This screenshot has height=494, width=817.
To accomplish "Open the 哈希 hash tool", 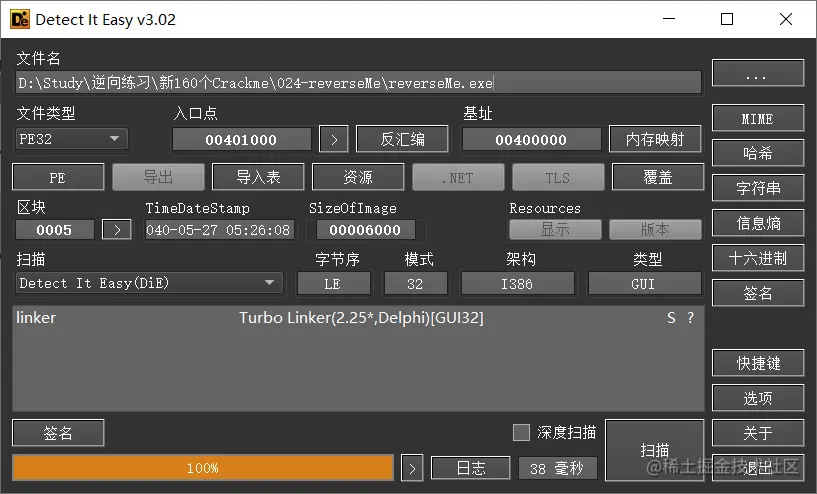I will (758, 153).
